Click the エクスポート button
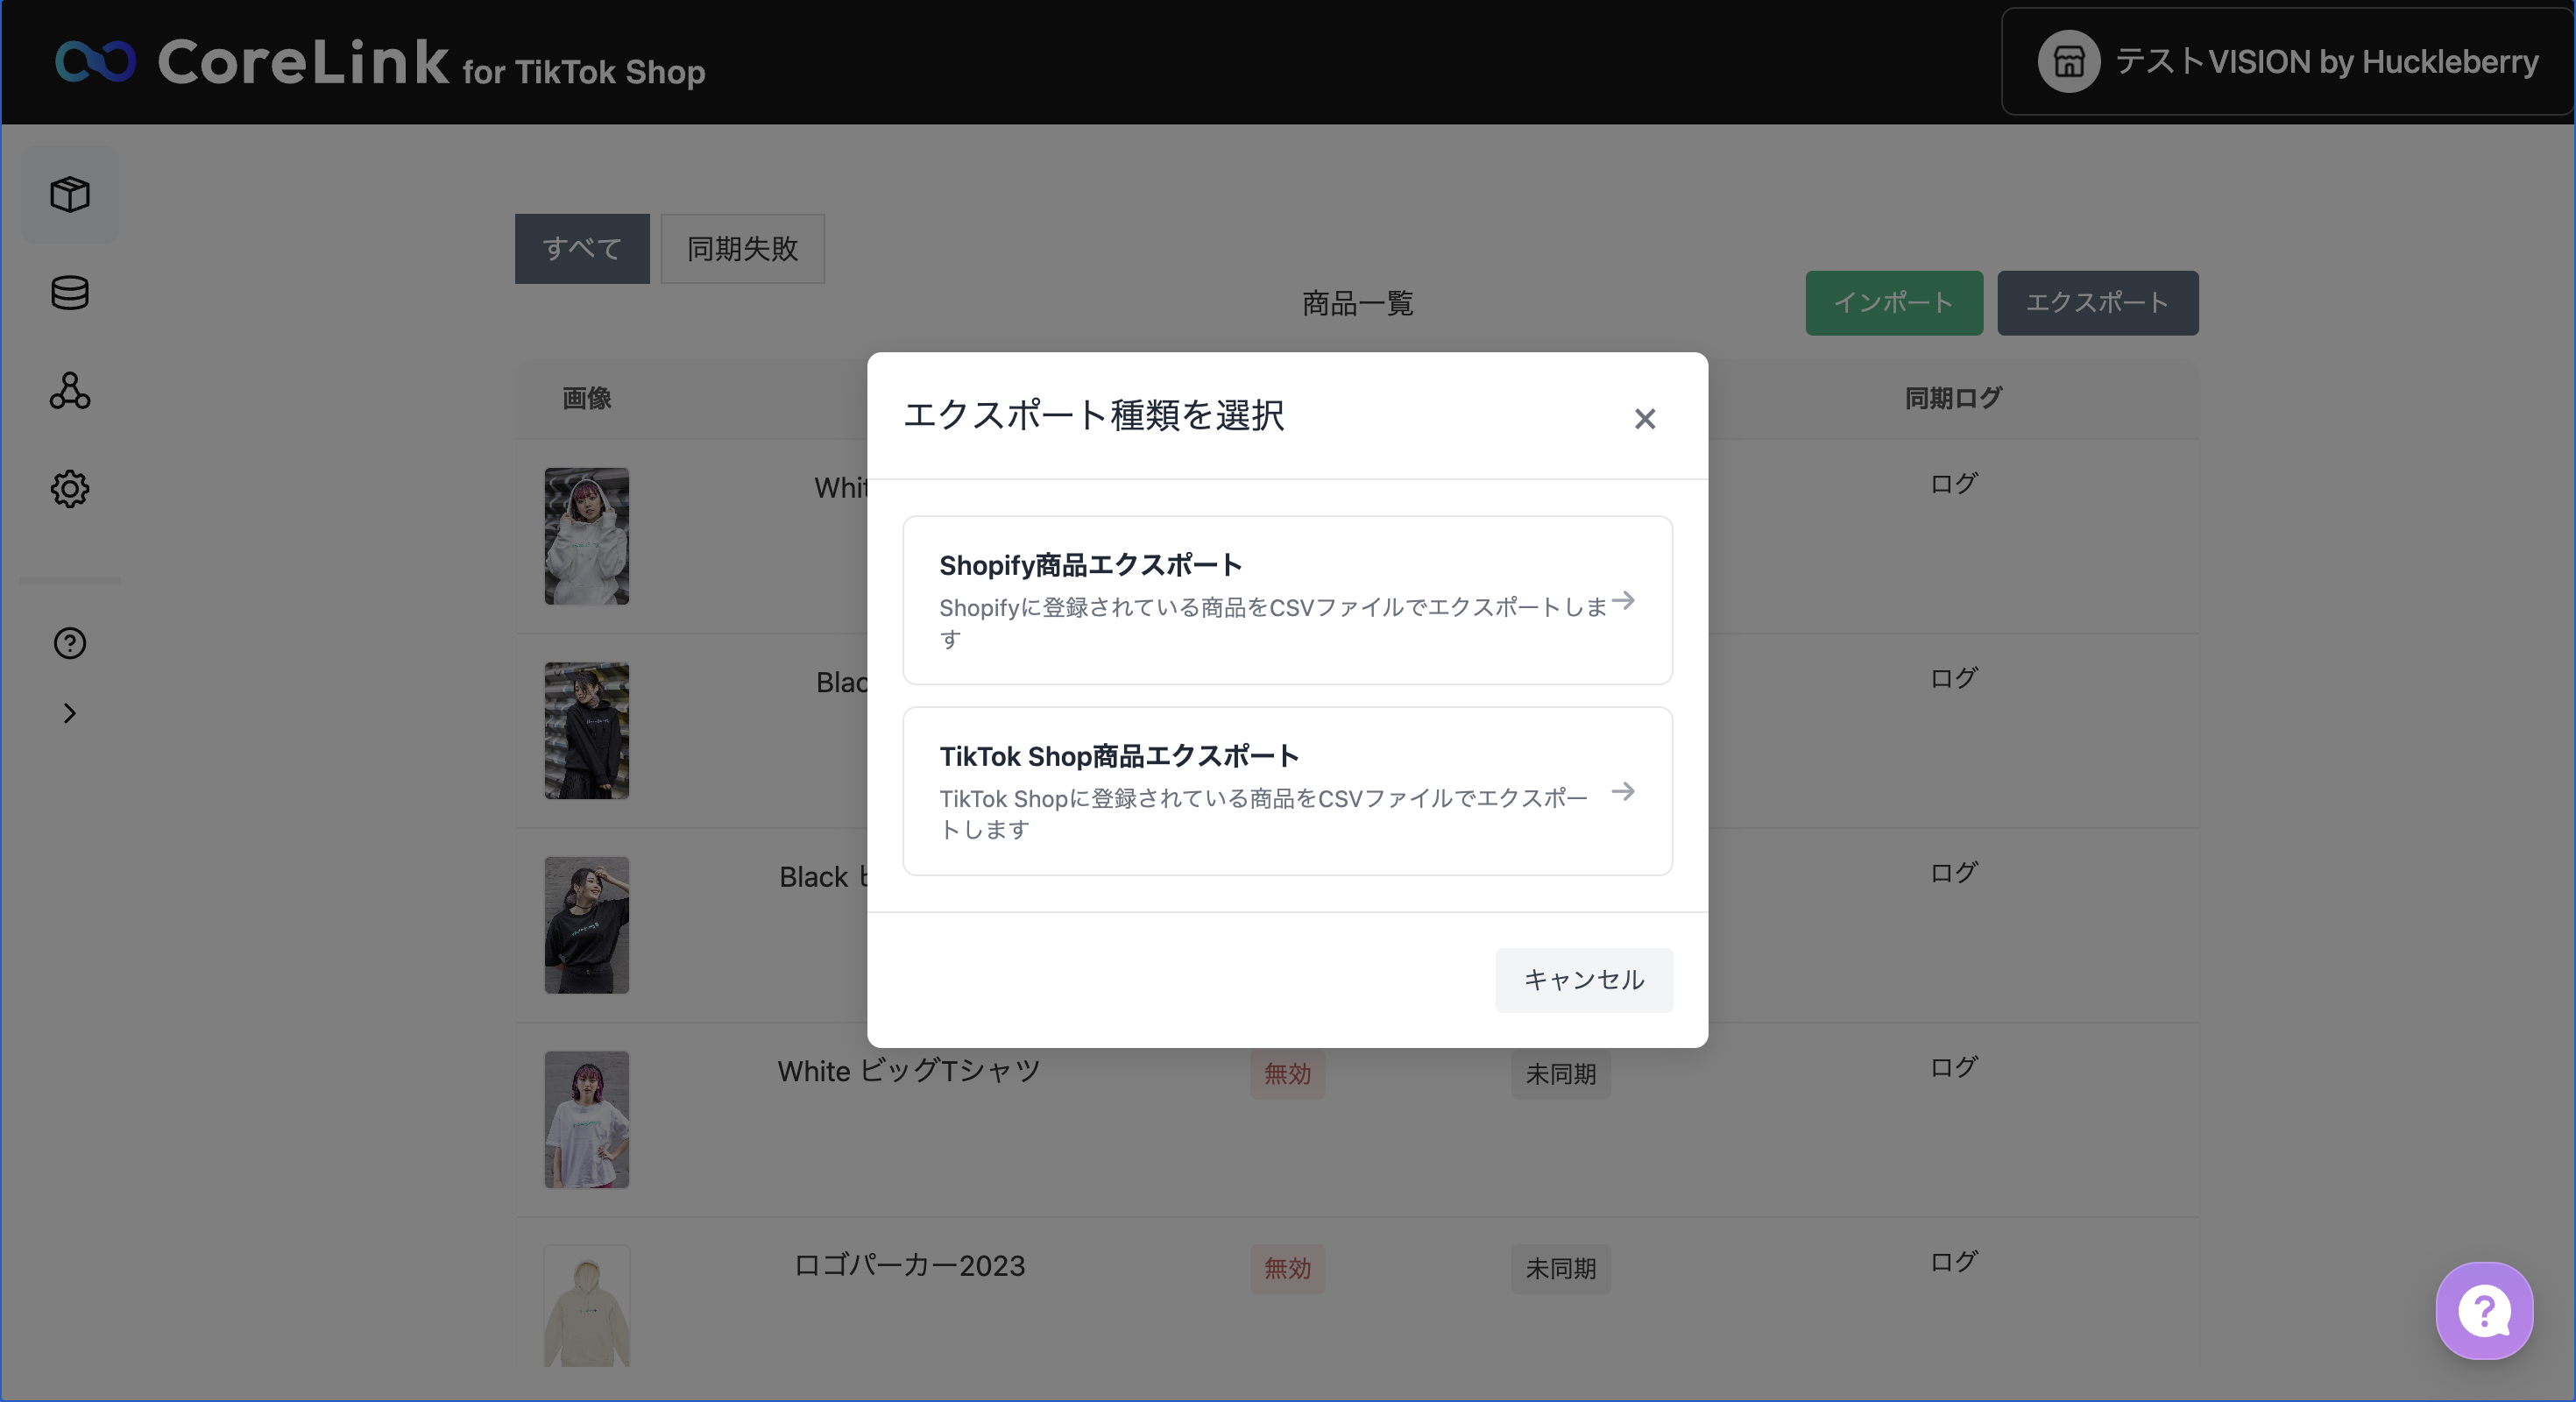 click(x=2097, y=303)
